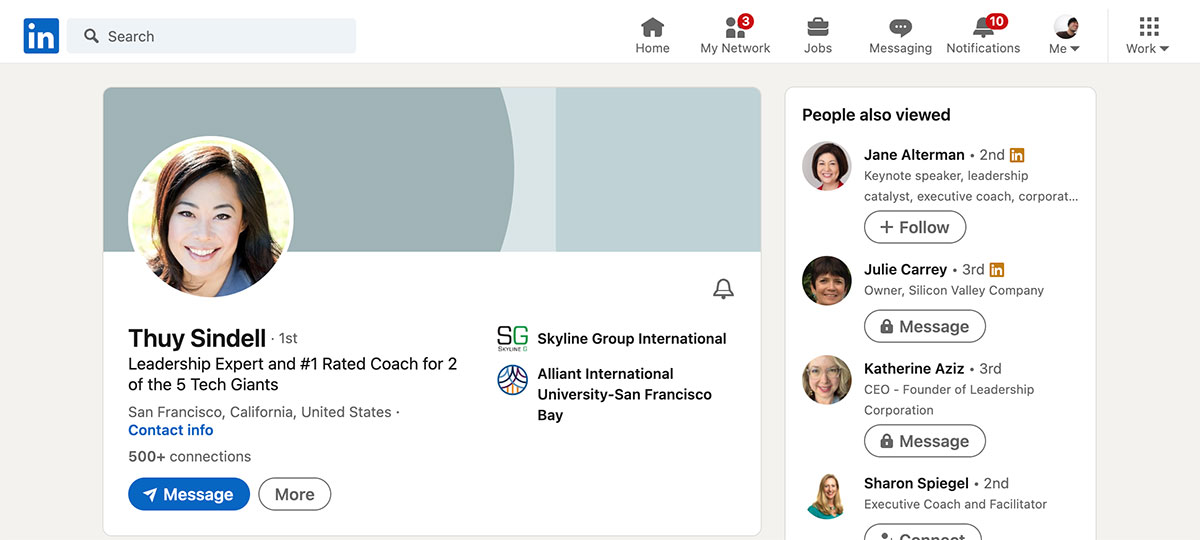Open Contact info

[170, 430]
